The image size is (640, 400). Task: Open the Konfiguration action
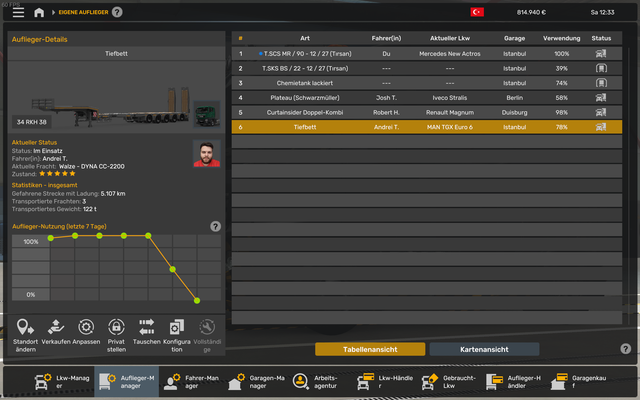click(x=177, y=335)
